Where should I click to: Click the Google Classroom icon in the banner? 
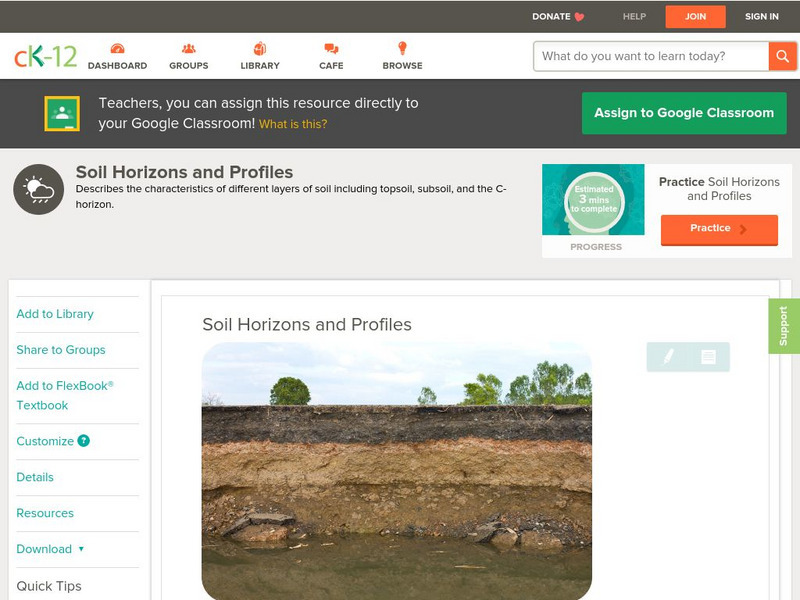pyautogui.click(x=62, y=111)
